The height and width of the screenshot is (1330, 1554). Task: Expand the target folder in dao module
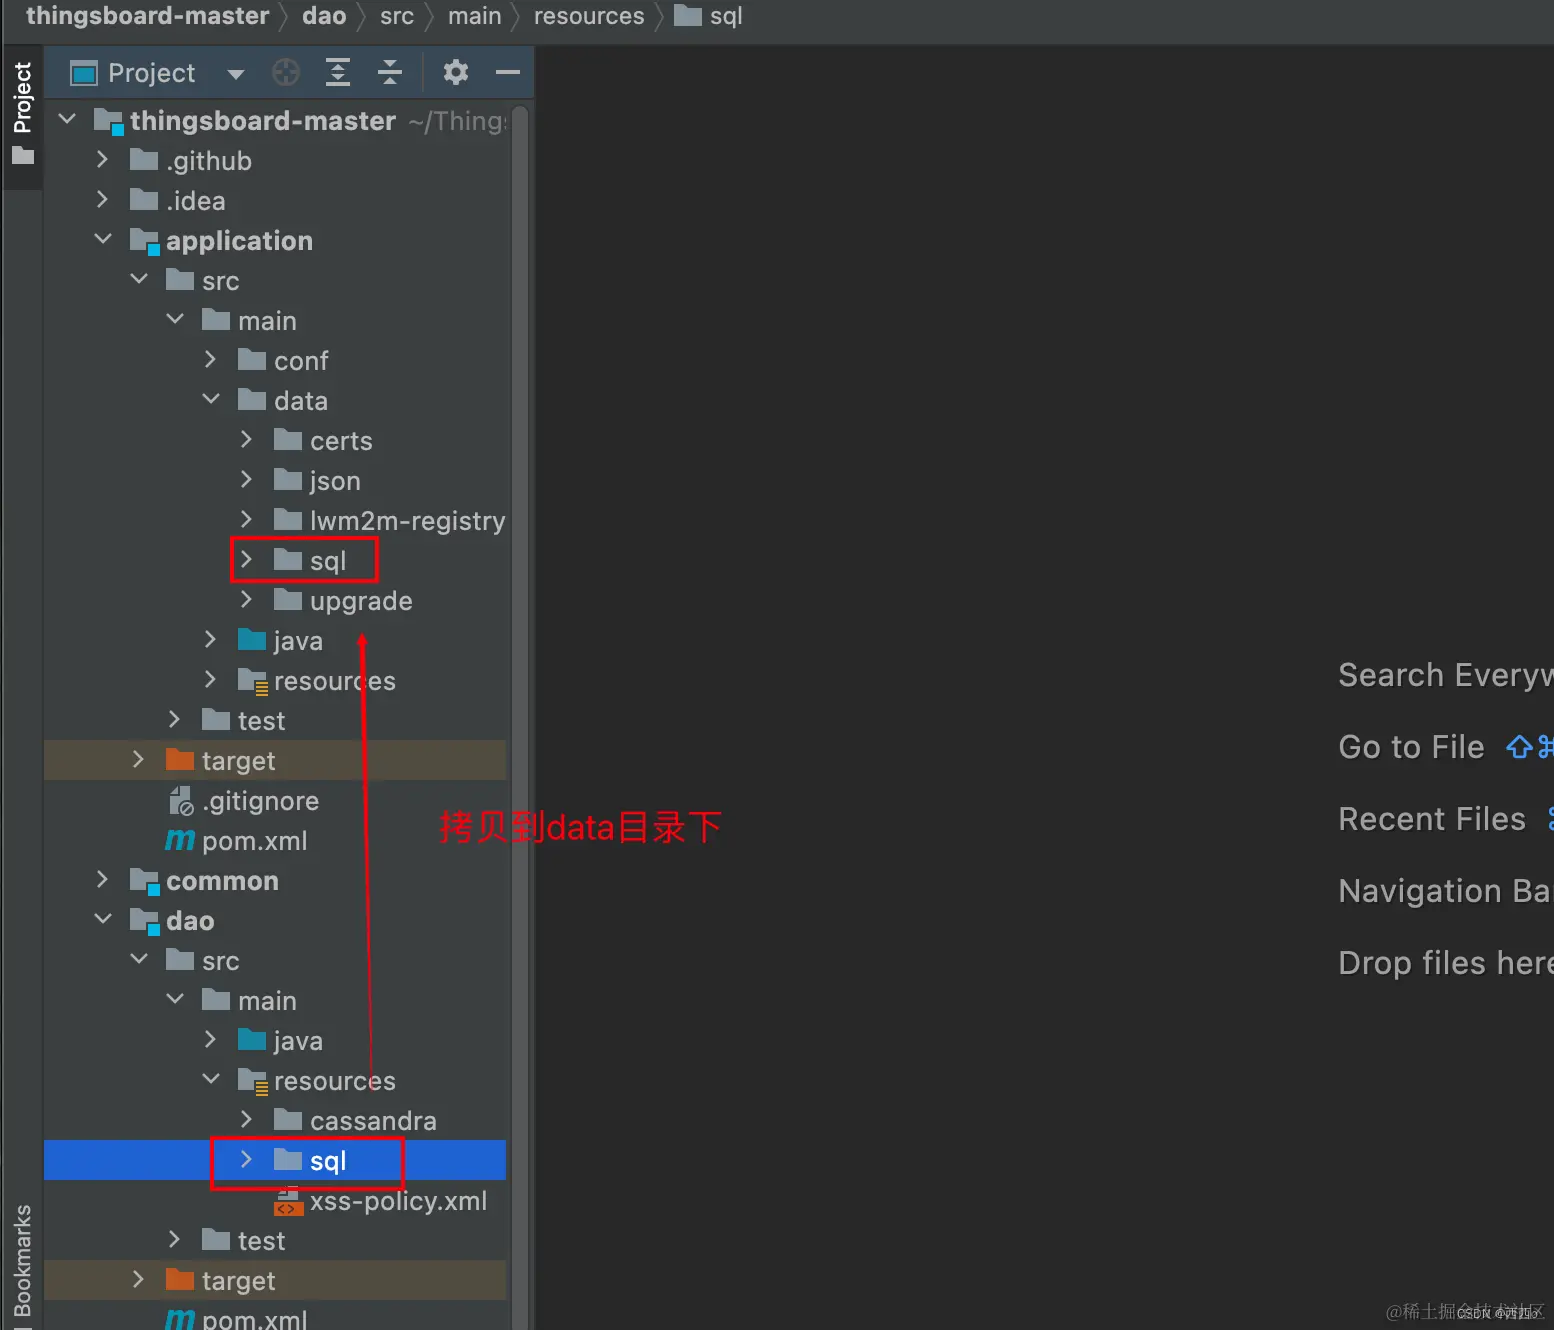pyautogui.click(x=139, y=1280)
